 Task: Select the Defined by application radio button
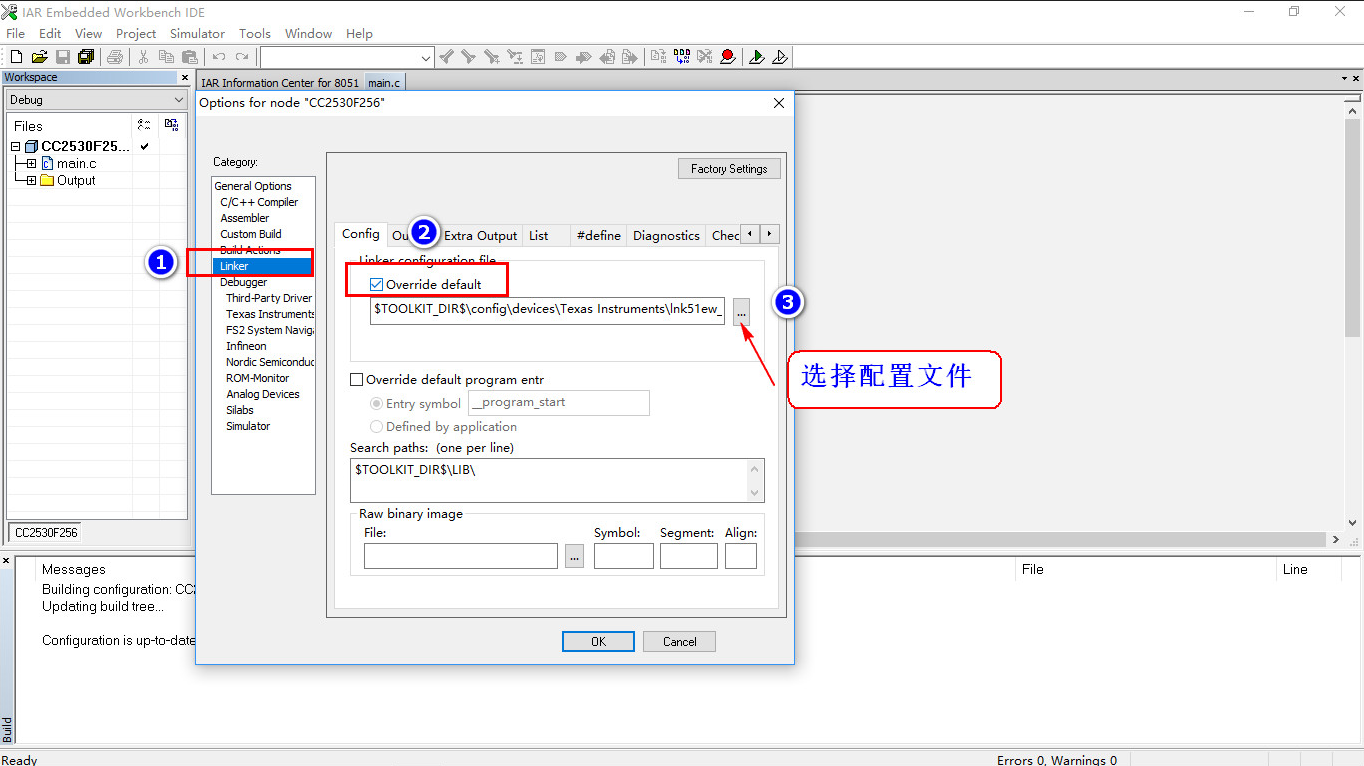[x=377, y=426]
